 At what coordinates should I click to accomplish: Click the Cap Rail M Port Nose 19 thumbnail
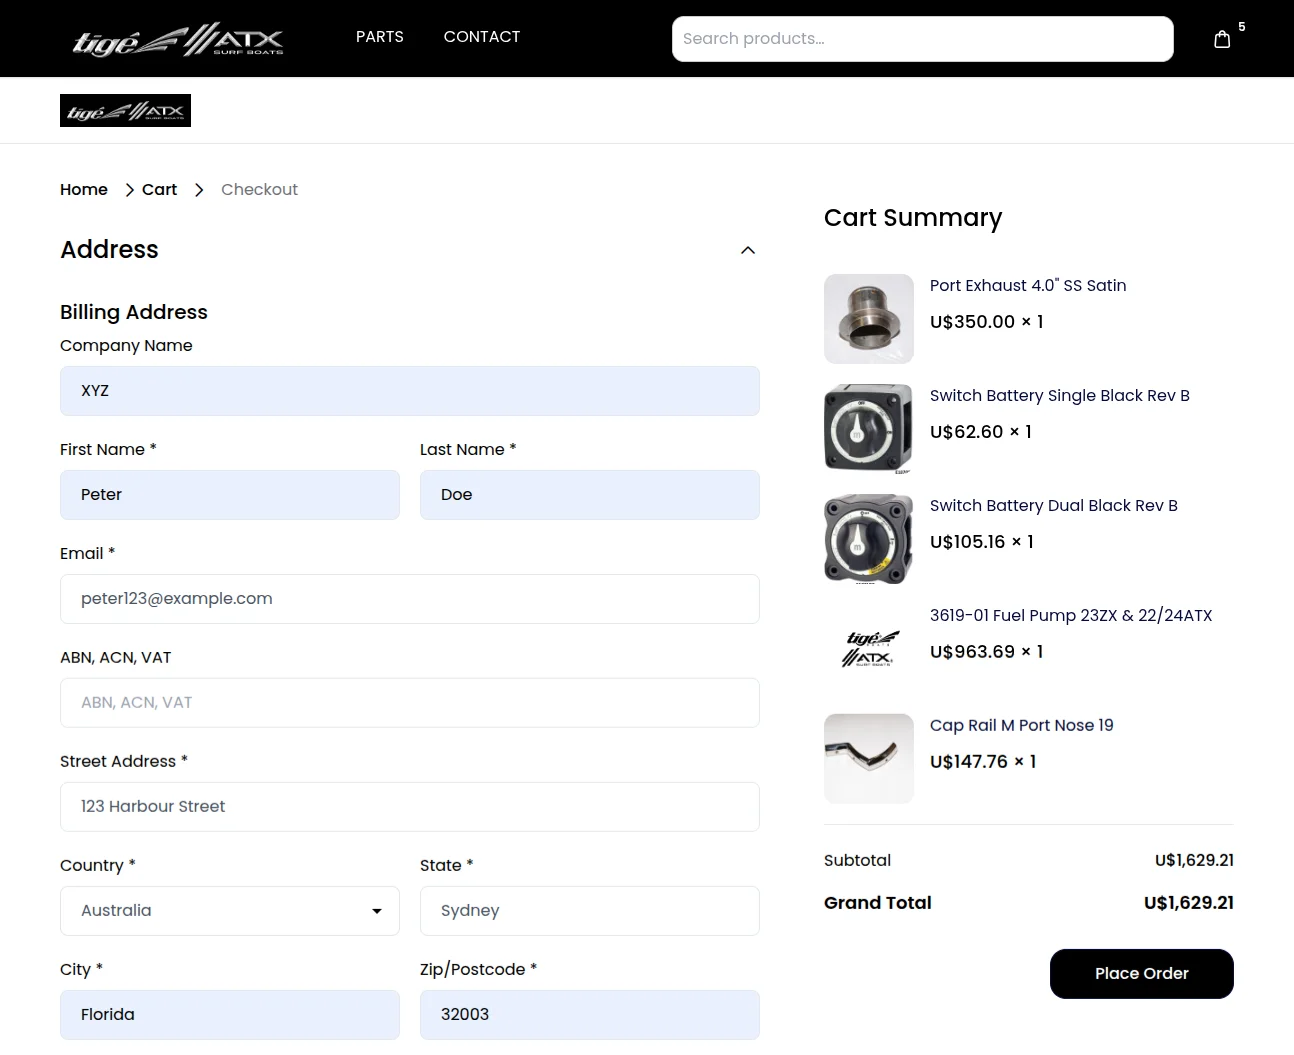tap(868, 758)
